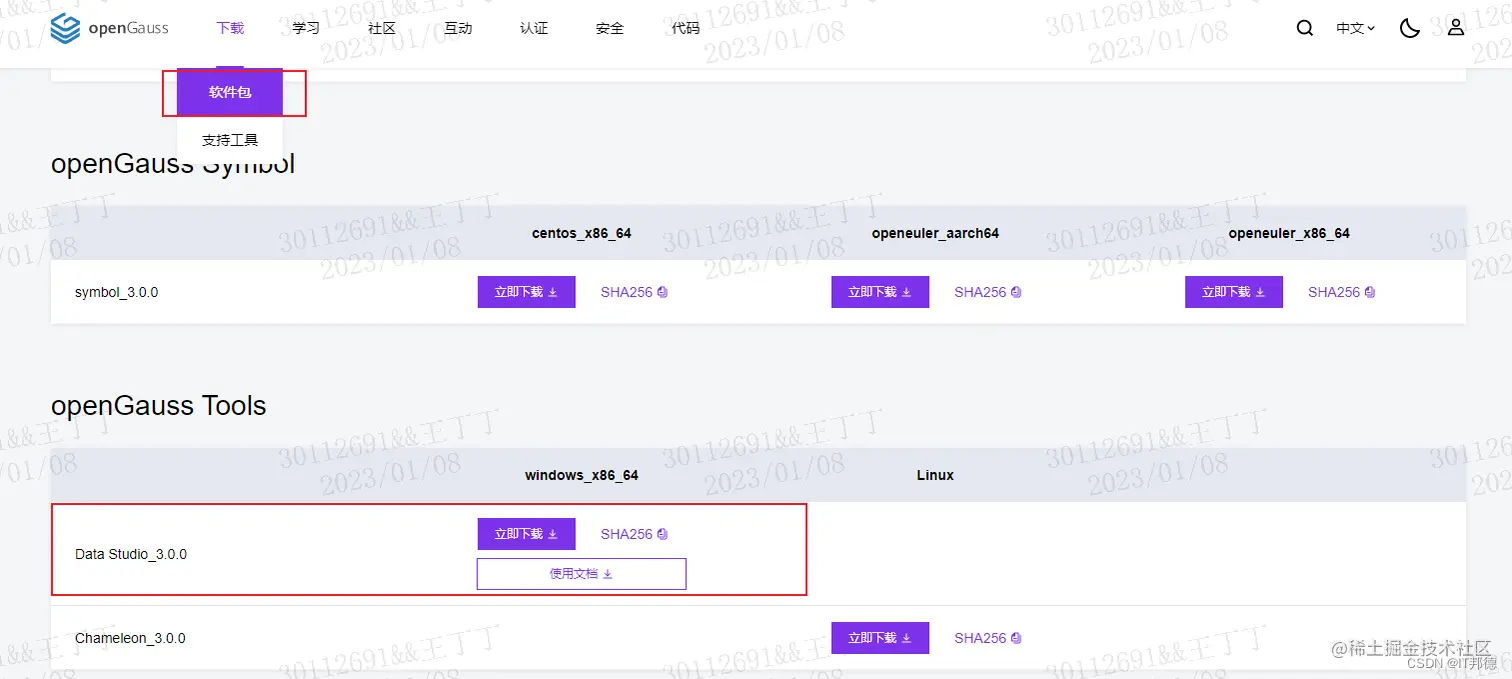Image resolution: width=1512 pixels, height=679 pixels.
Task: Click the centos_x86_64 column header
Action: [x=582, y=233]
